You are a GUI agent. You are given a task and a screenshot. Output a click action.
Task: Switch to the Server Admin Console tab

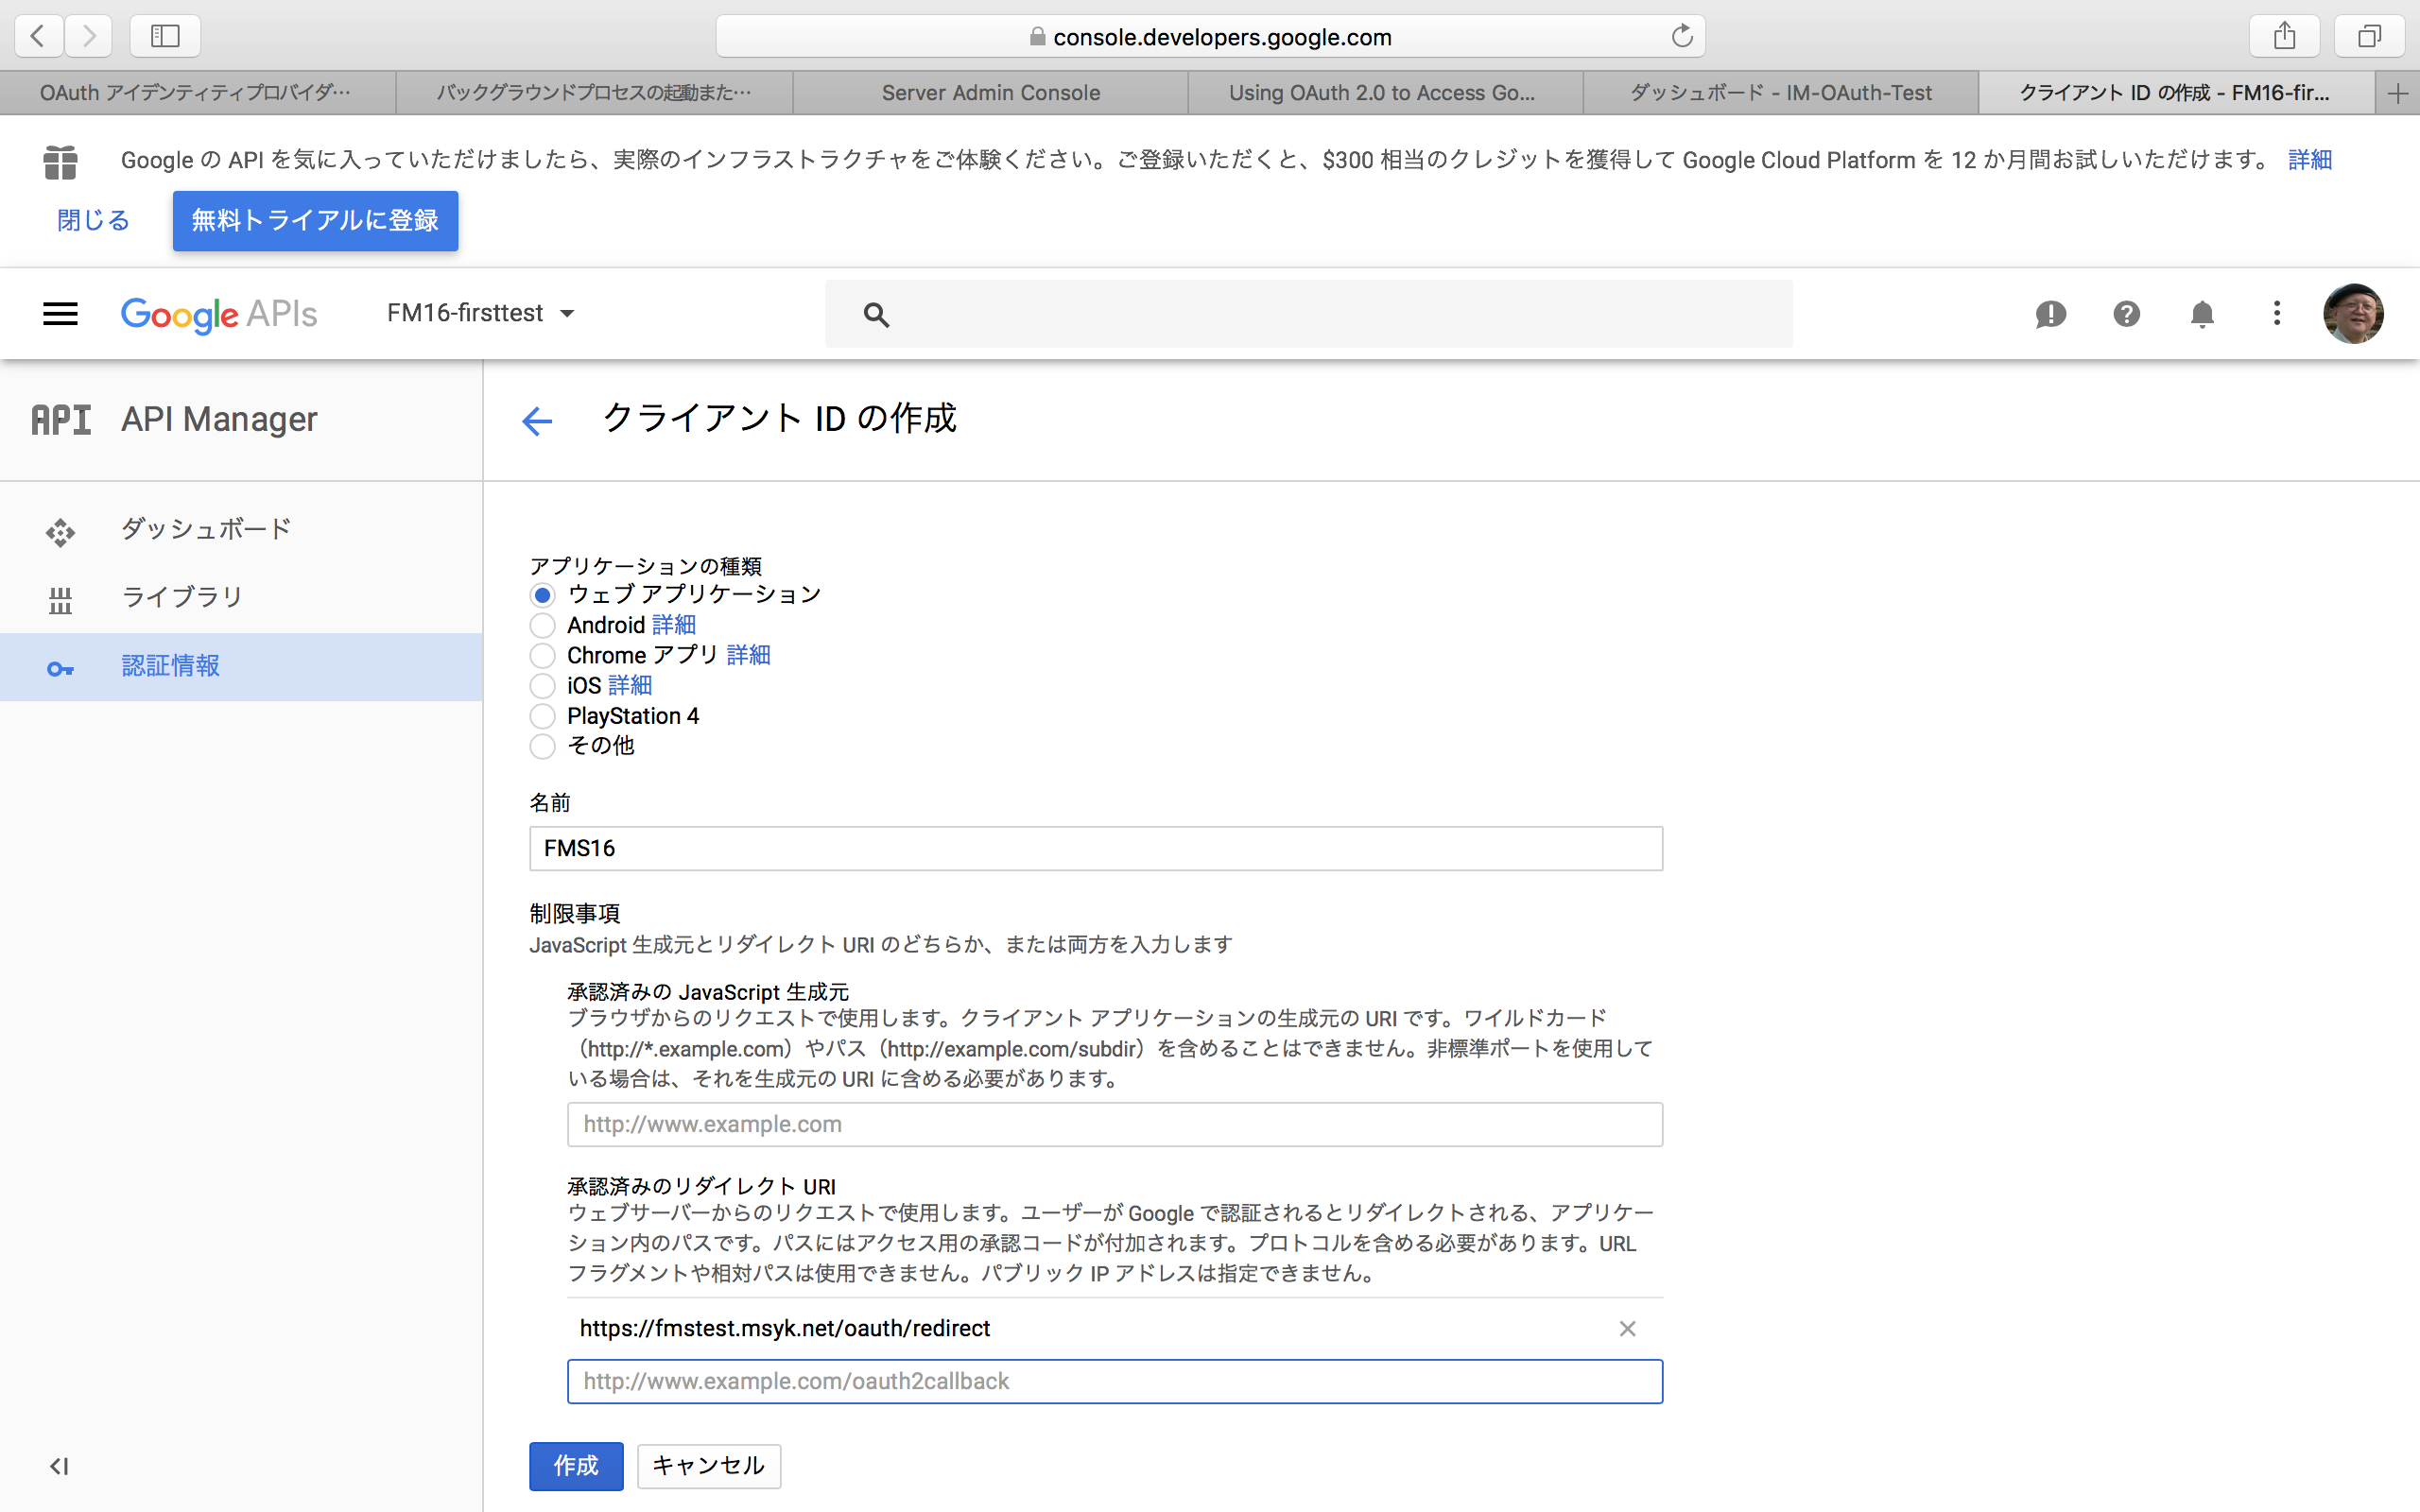tap(990, 93)
